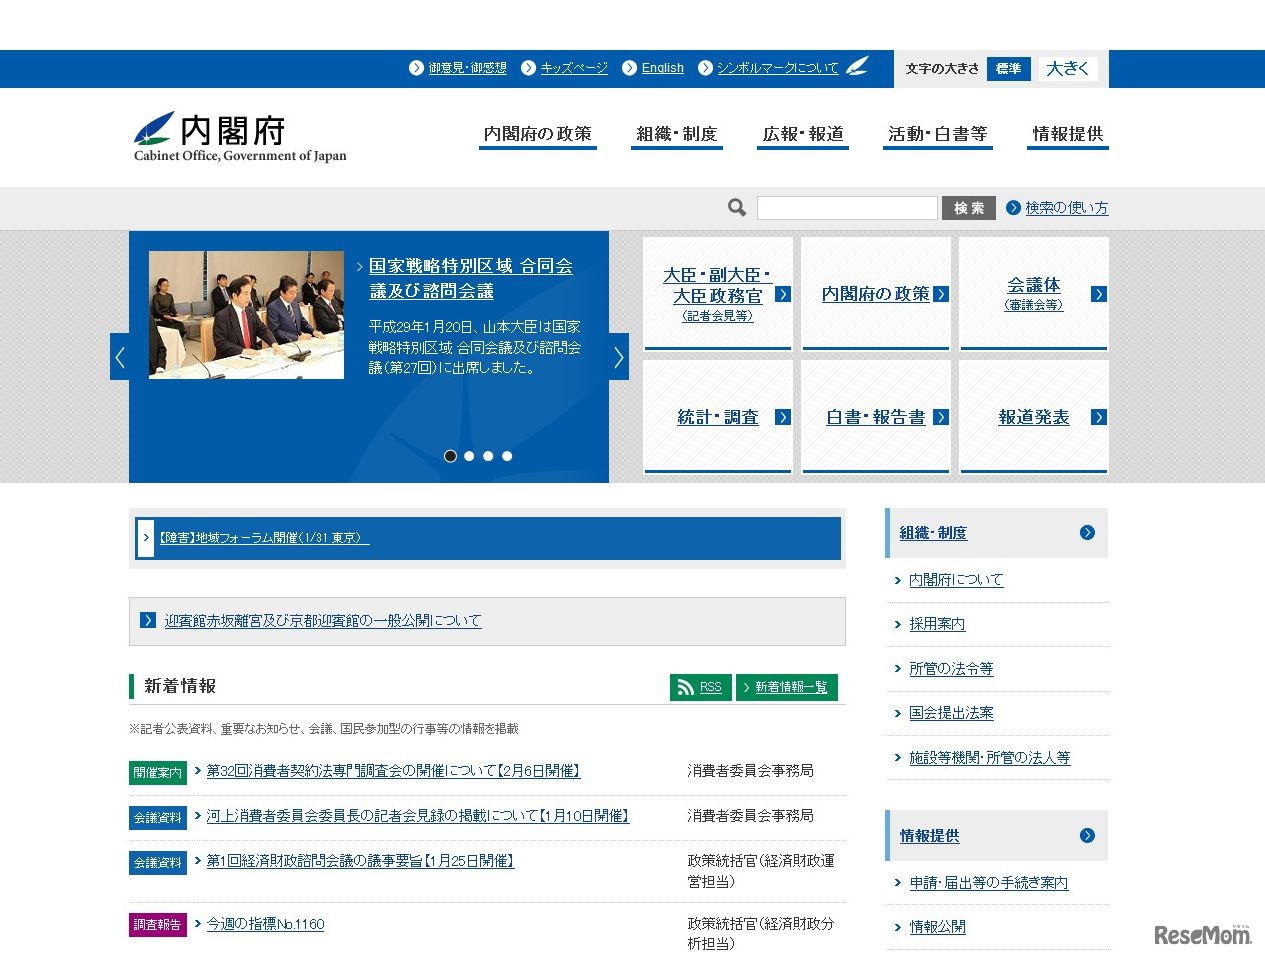The height and width of the screenshot is (958, 1265).
Task: Click the chevron on 情報提供 sidebar header
Action: point(1087,836)
